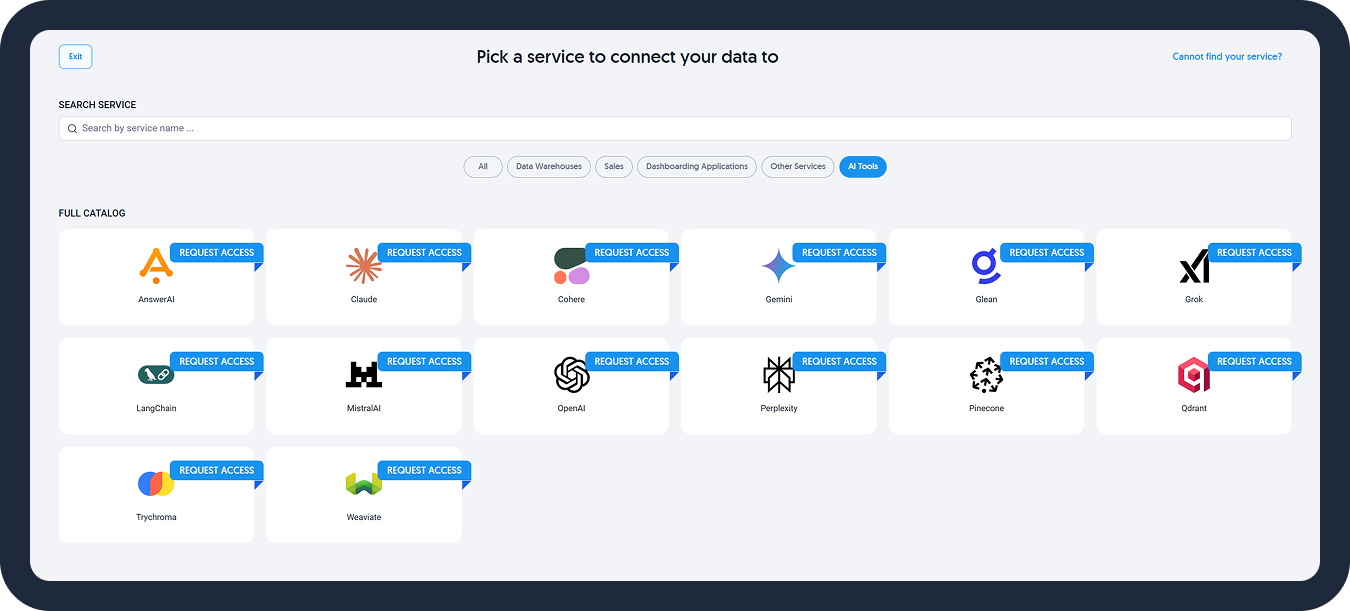Request access for LangChain
The height and width of the screenshot is (611, 1350).
pyautogui.click(x=217, y=362)
